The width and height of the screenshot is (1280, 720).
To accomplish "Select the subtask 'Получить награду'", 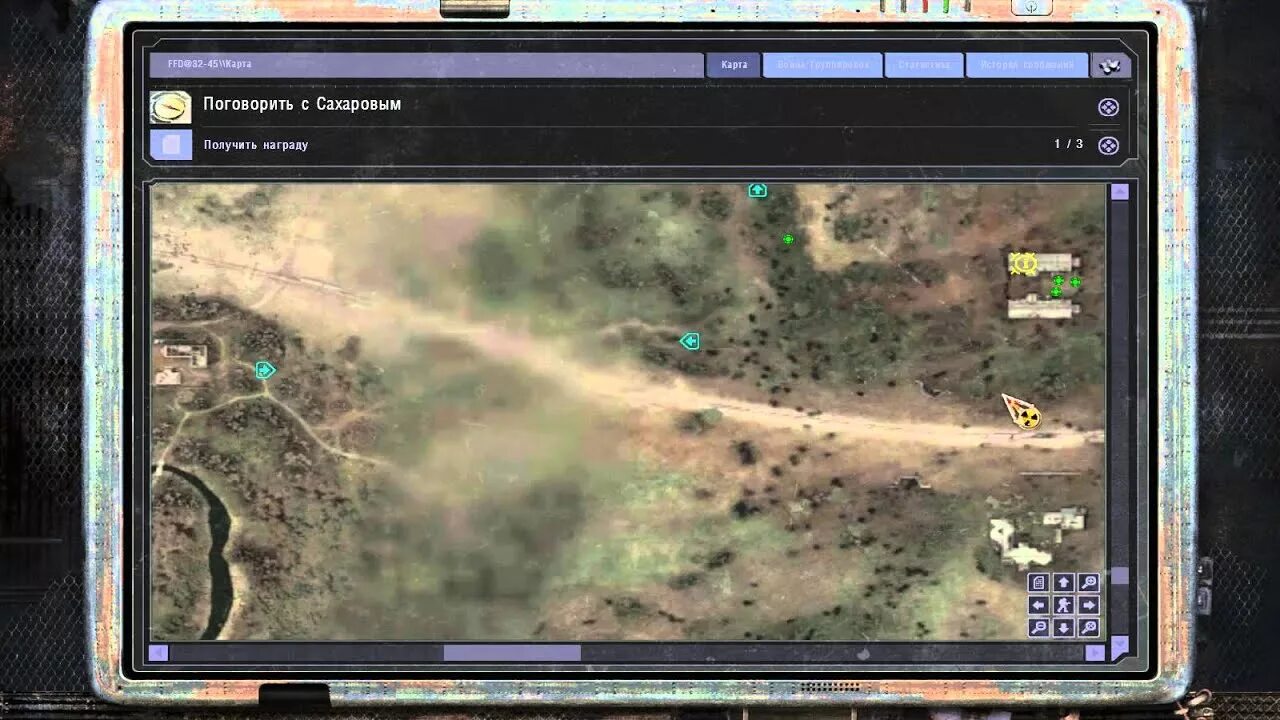I will tap(256, 145).
